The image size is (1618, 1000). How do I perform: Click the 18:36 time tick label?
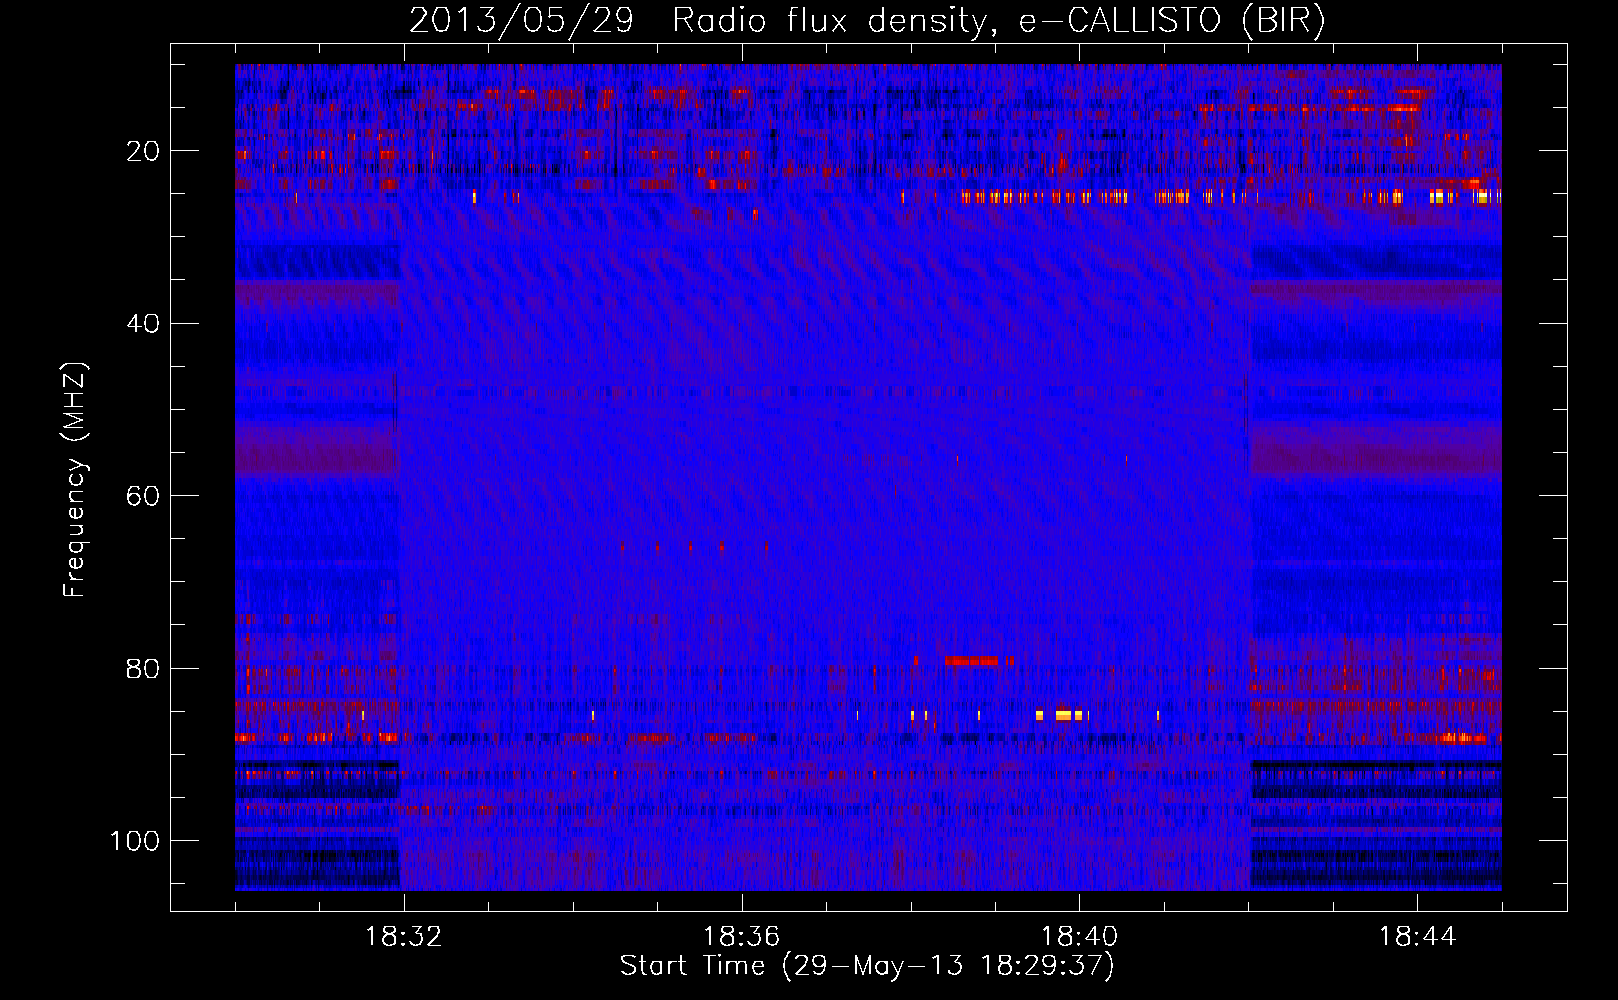click(741, 937)
